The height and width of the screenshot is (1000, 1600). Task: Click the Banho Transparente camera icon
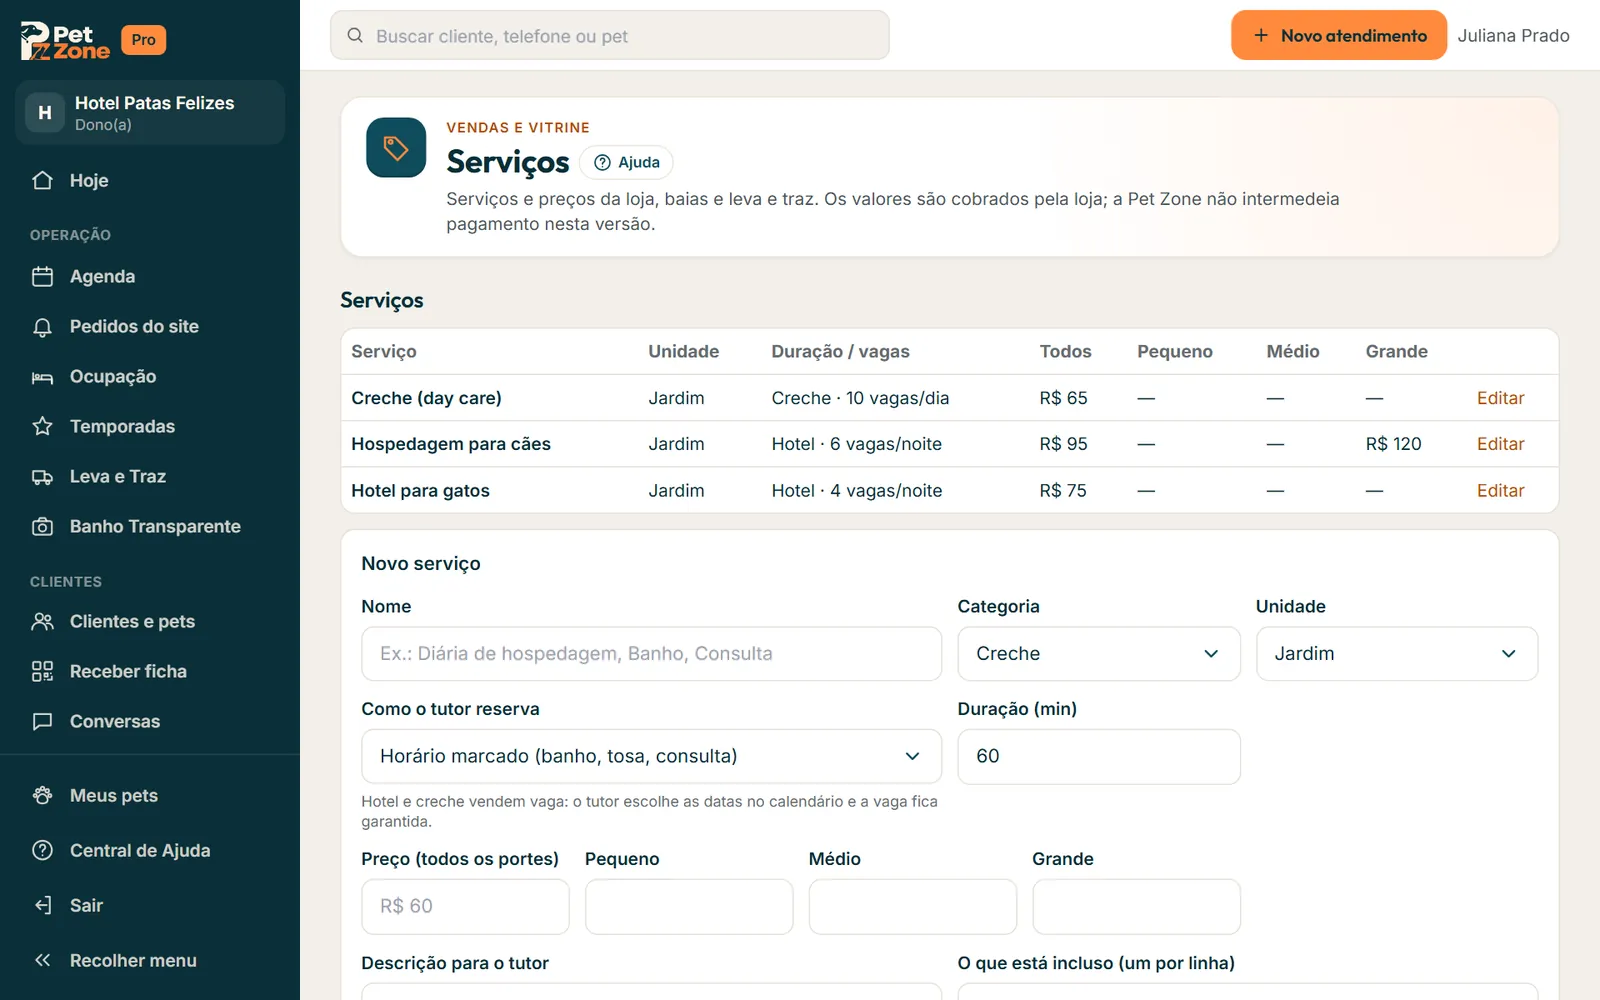click(x=42, y=526)
